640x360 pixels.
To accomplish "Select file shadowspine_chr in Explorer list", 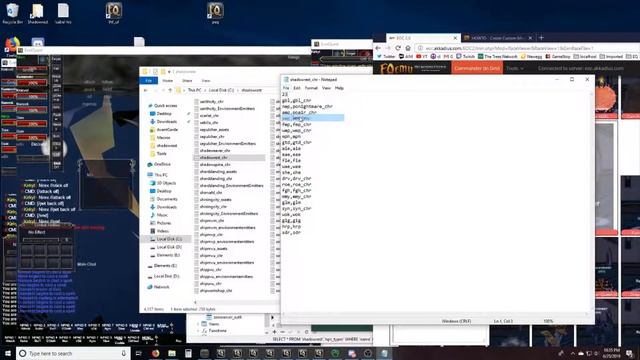I will pos(215,164).
